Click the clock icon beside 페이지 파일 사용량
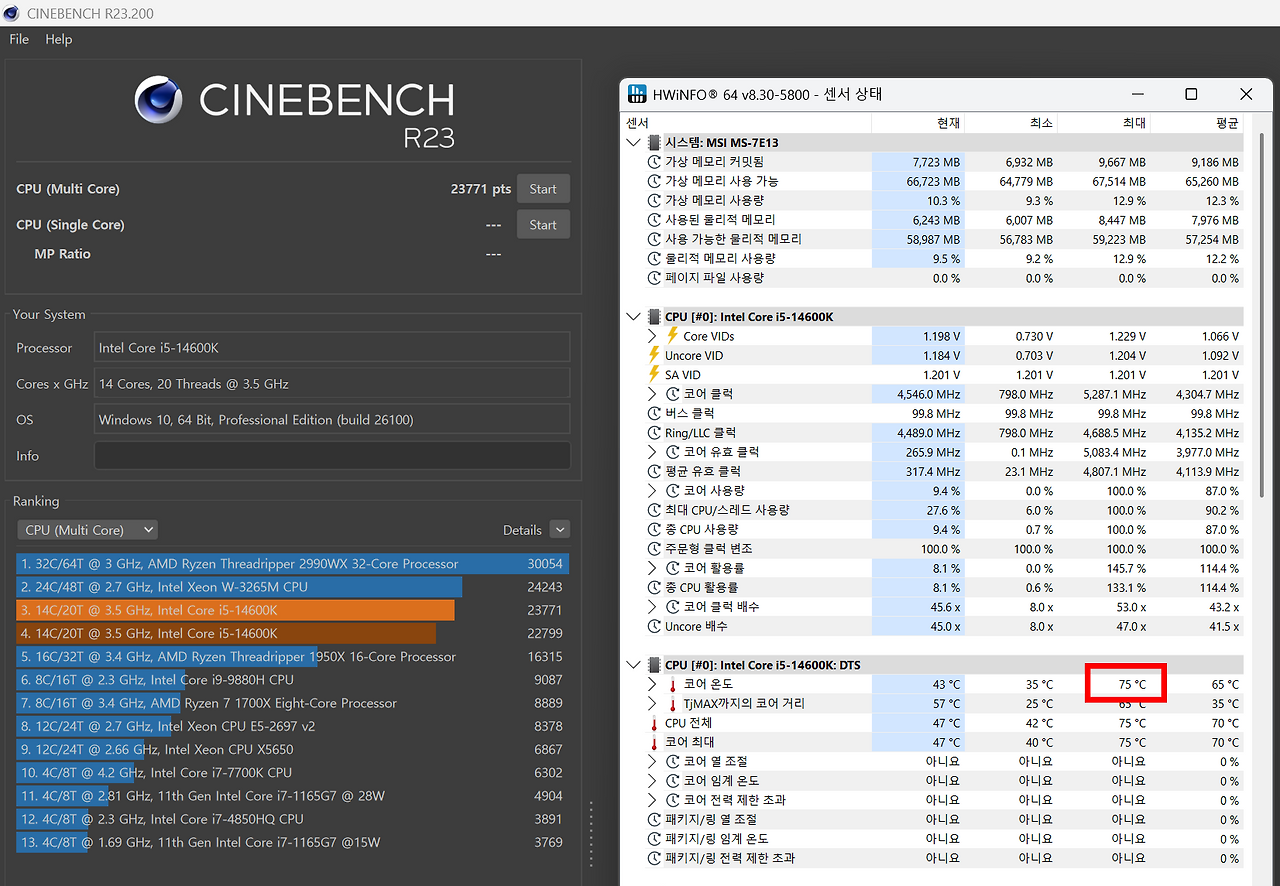 coord(654,278)
